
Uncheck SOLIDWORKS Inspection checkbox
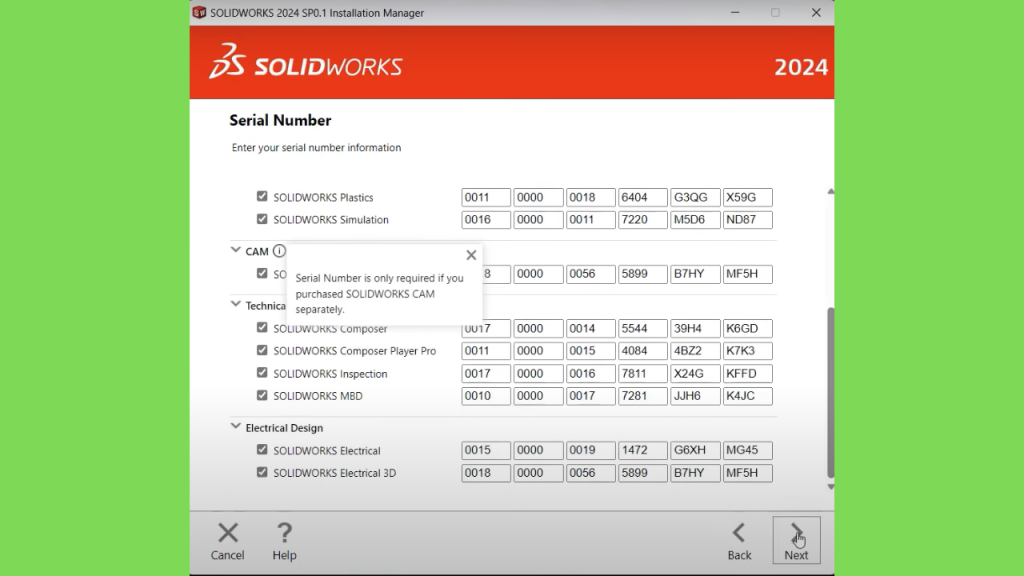click(262, 372)
